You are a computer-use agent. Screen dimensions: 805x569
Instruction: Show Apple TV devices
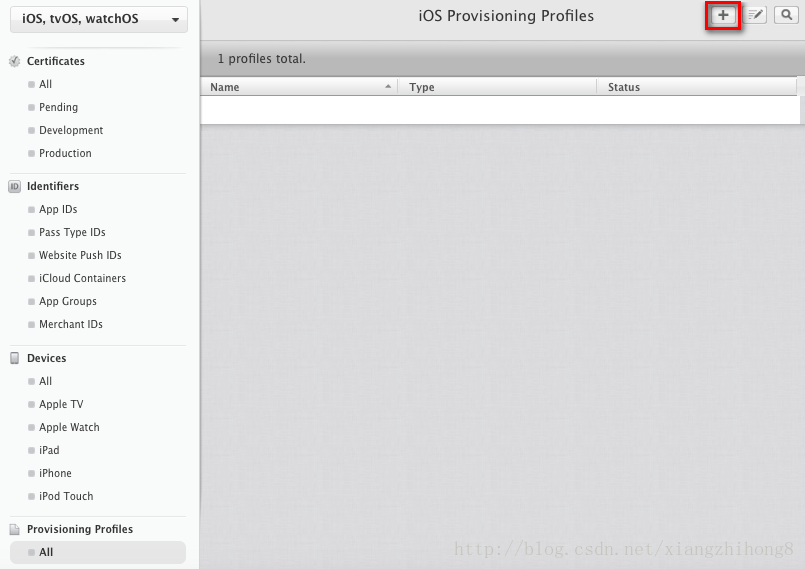[x=61, y=405]
